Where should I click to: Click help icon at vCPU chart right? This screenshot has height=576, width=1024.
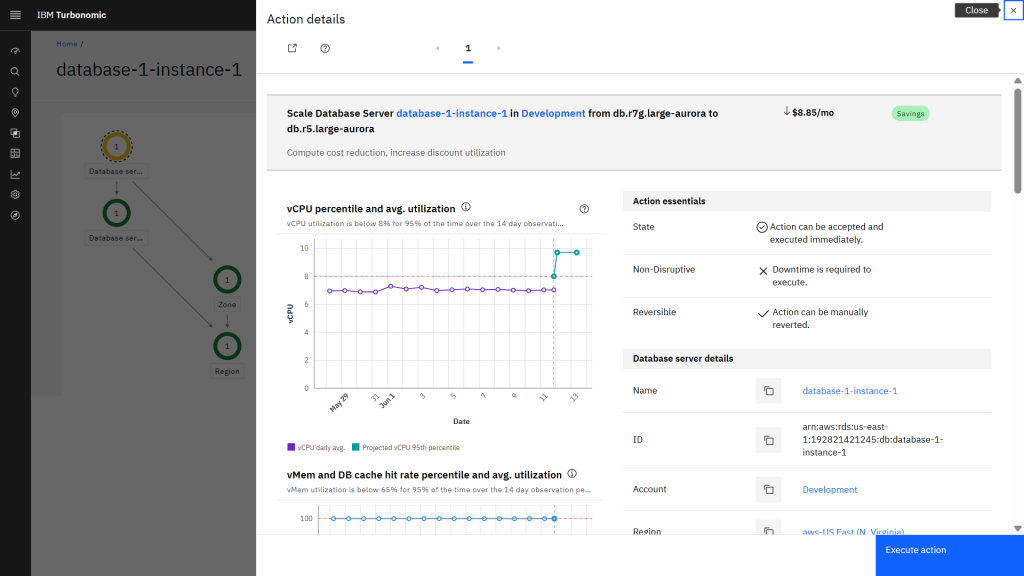pos(584,209)
